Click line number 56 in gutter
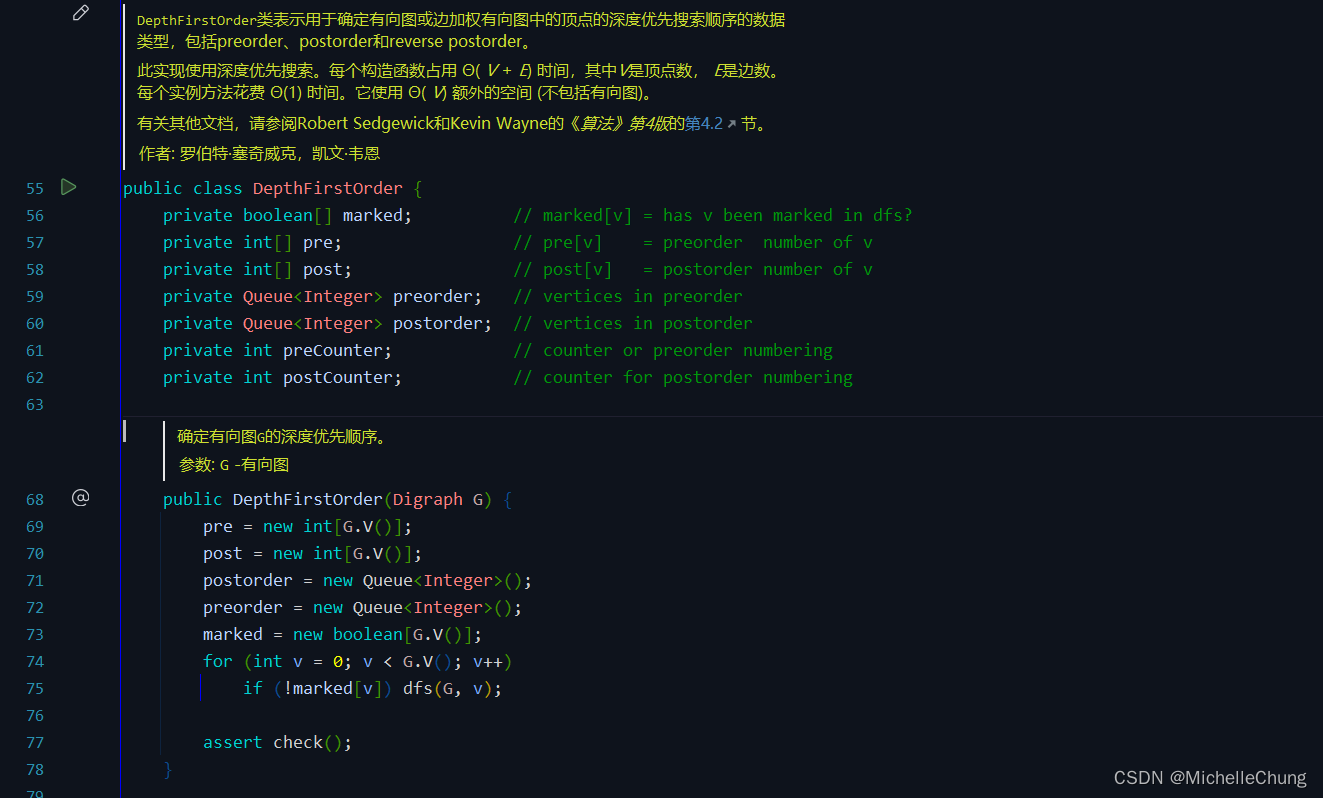 35,216
